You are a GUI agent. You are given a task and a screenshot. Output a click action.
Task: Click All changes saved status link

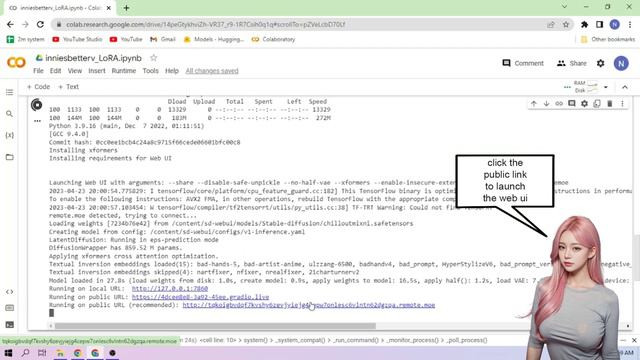[x=212, y=71]
